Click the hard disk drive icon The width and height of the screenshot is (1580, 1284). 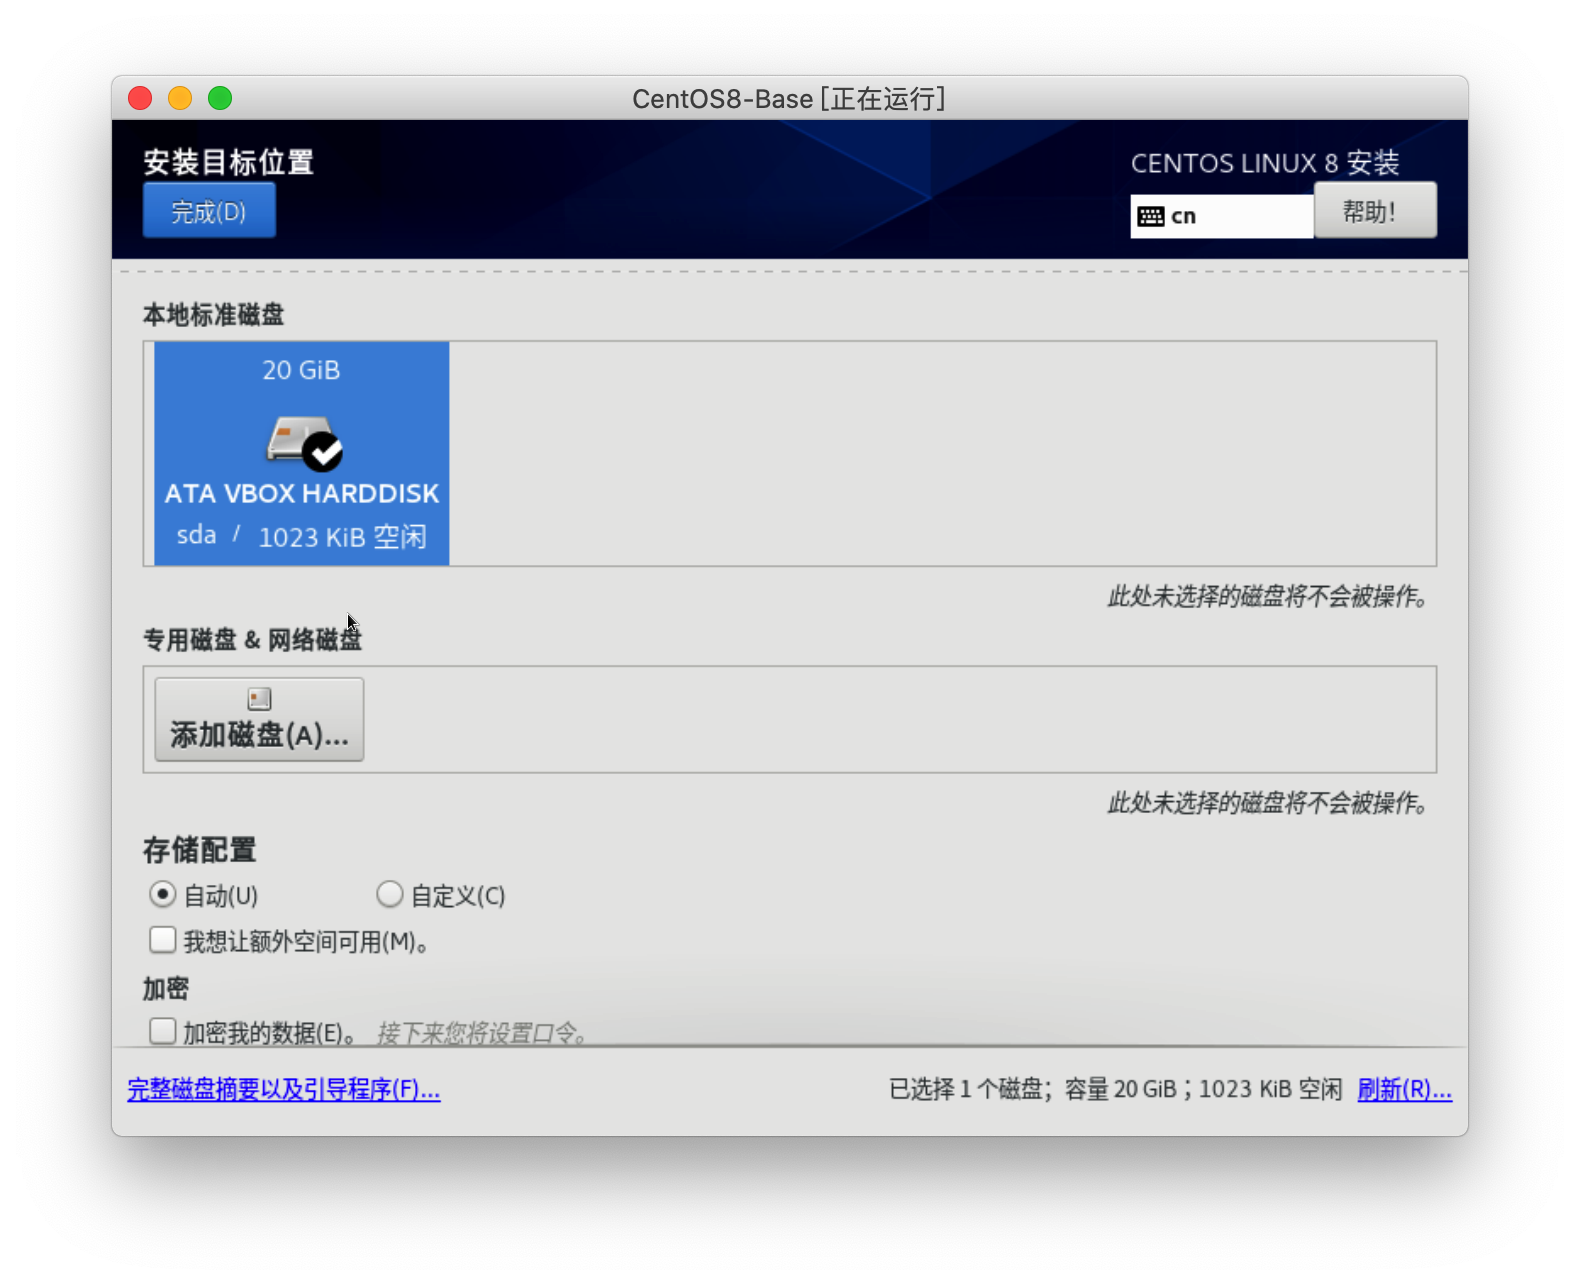[296, 438]
